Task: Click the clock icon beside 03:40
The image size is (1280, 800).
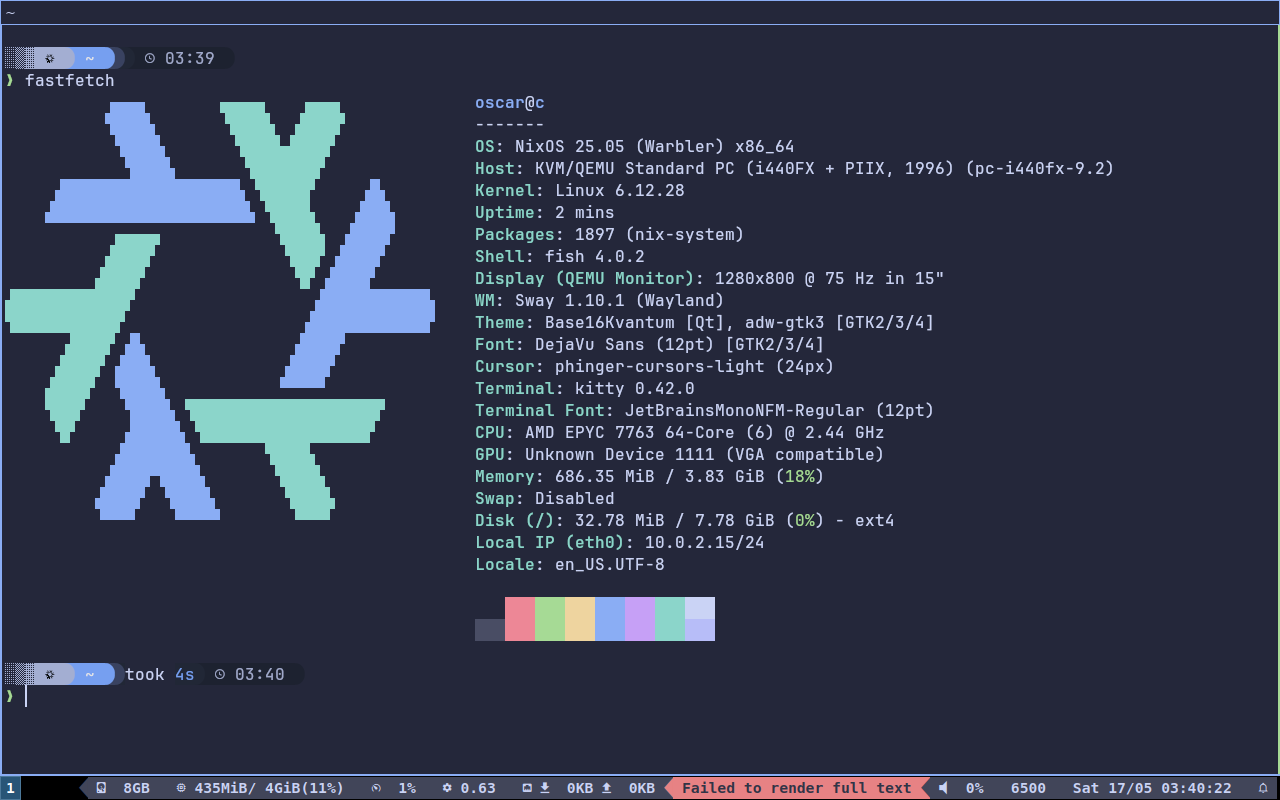Action: pos(220,674)
